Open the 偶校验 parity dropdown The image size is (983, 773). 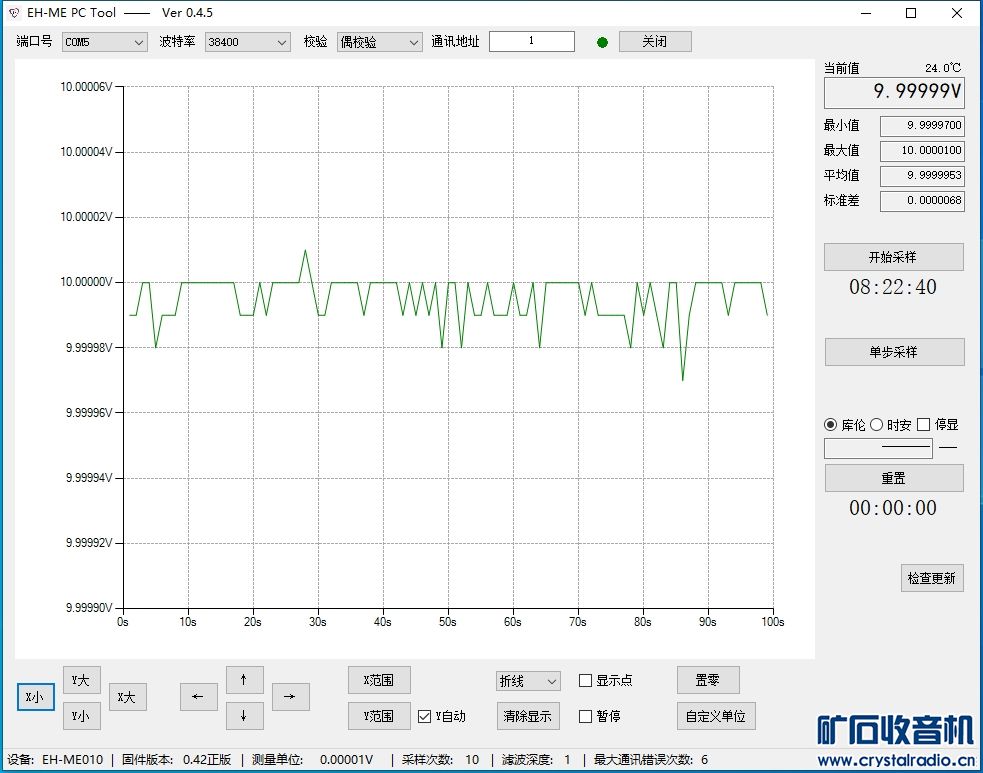[379, 42]
